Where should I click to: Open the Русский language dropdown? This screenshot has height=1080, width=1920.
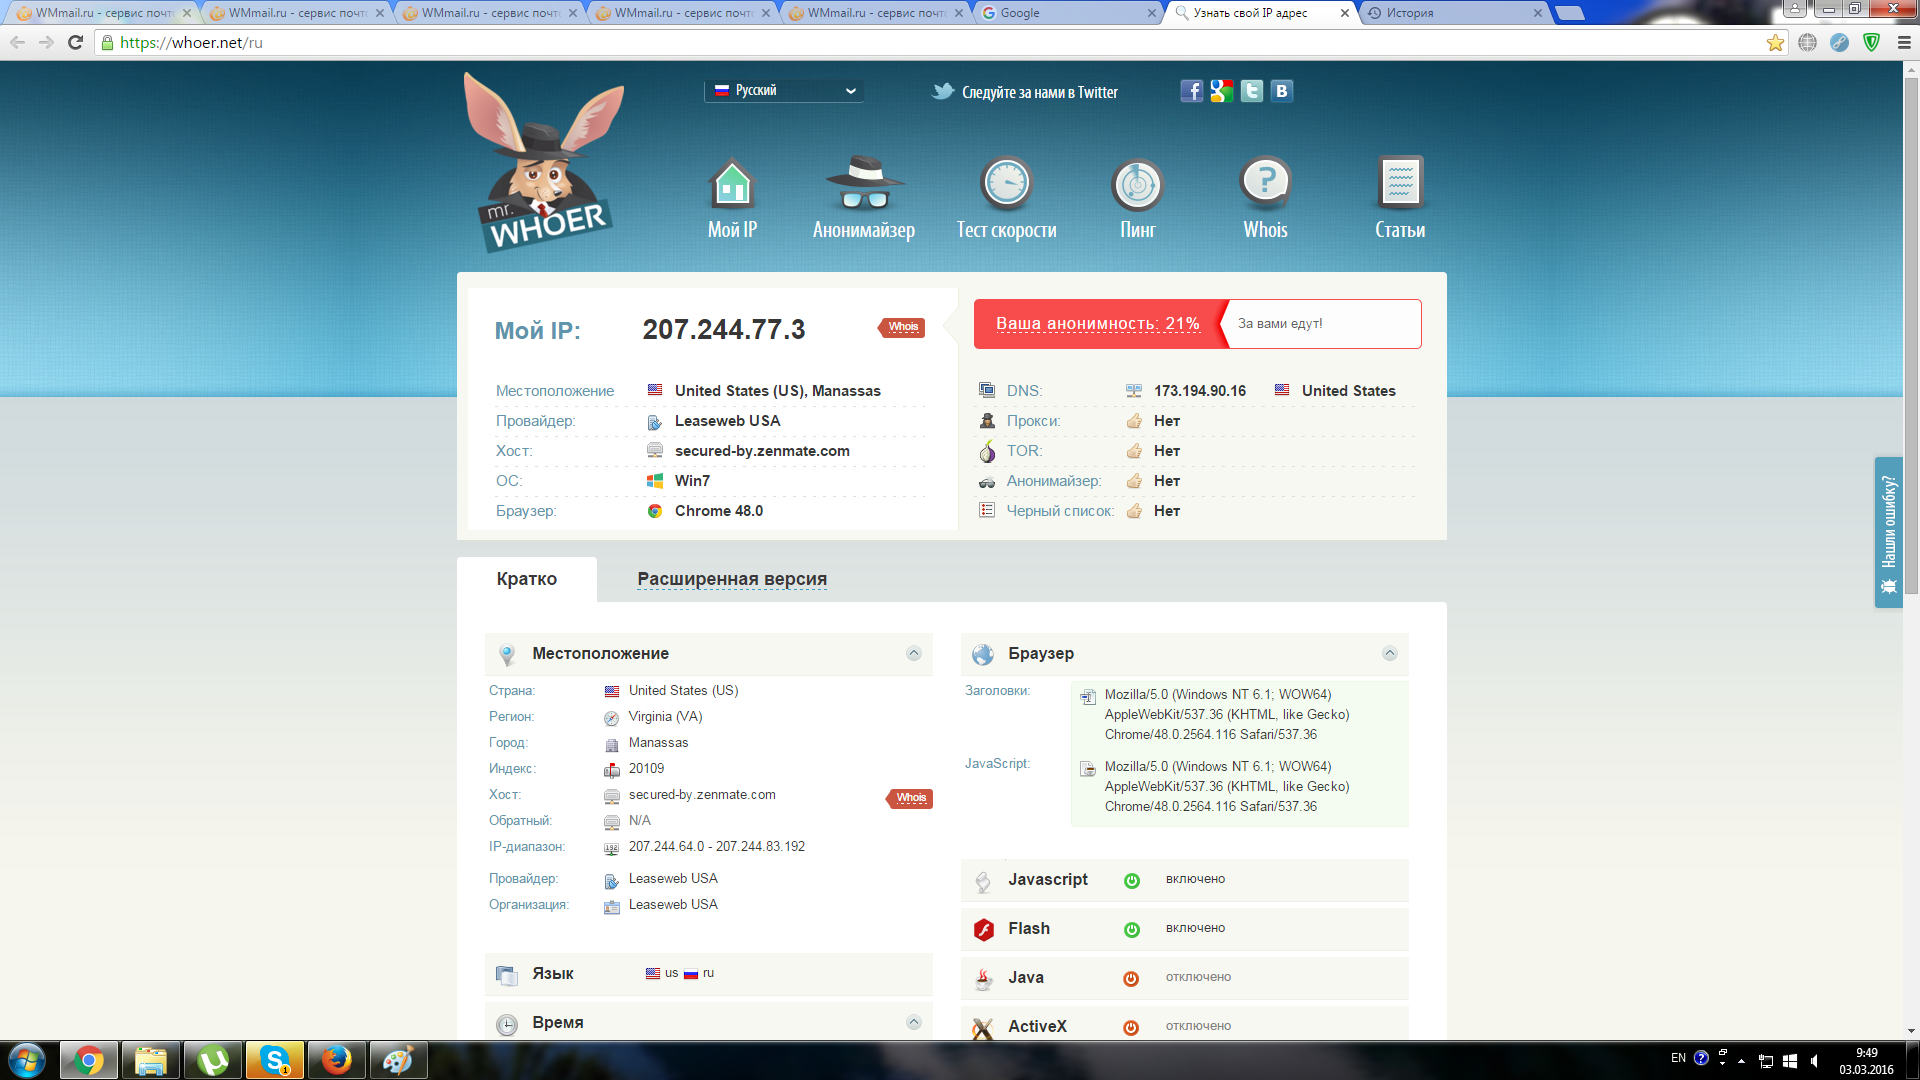pyautogui.click(x=784, y=90)
